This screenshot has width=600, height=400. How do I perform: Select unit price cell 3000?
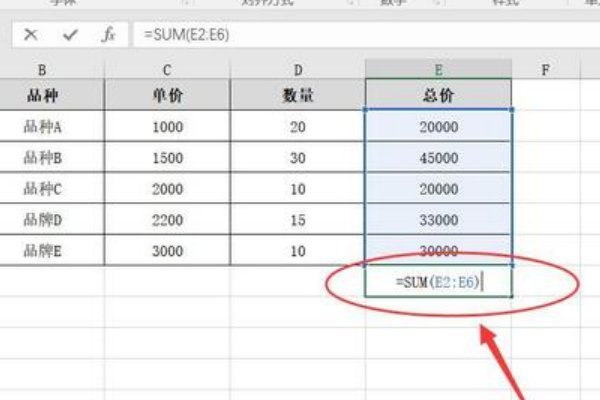167,250
